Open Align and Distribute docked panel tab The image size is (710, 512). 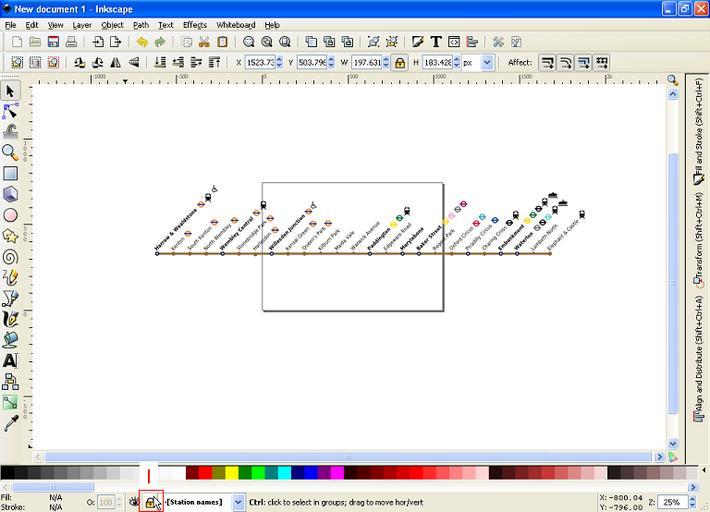tap(699, 359)
